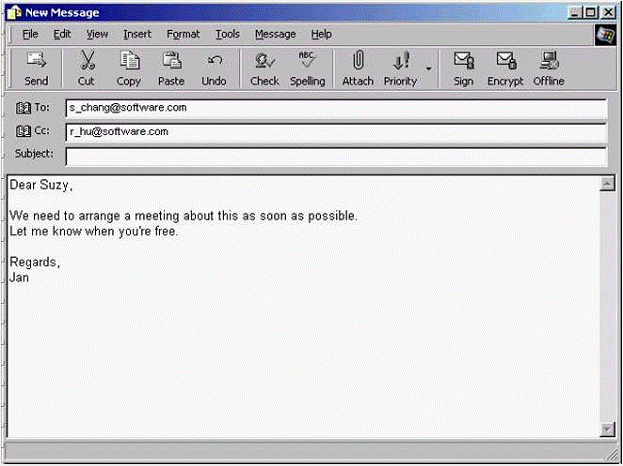Open the Format menu
The image size is (623, 466).
[183, 34]
